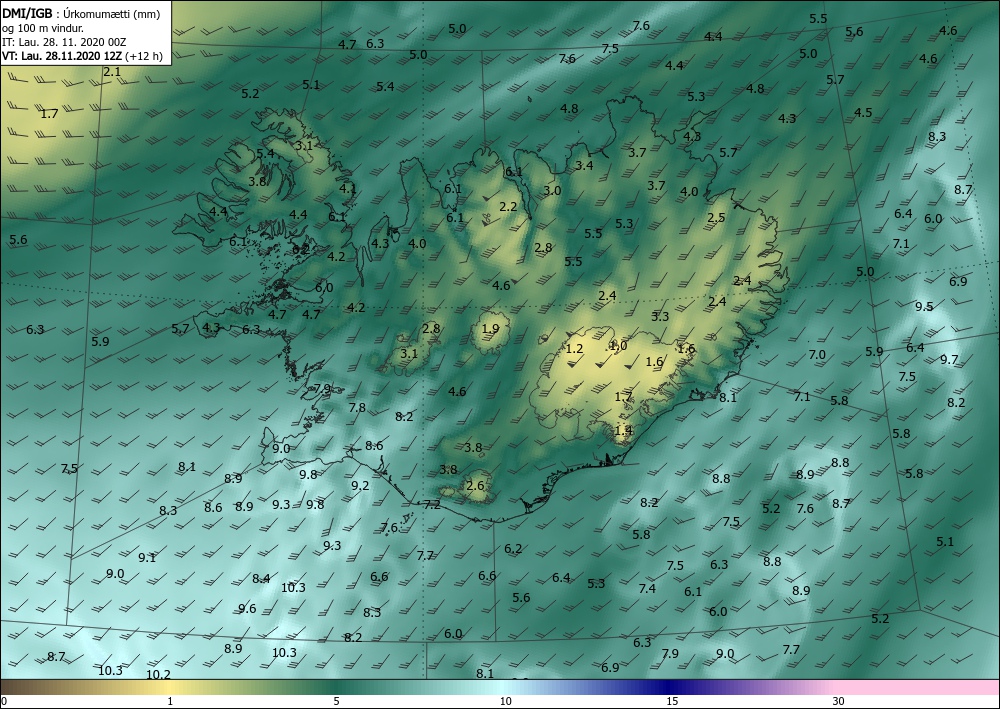Click the 30 tick on the color scale
Screen dimensions: 1000x709
click(839, 701)
